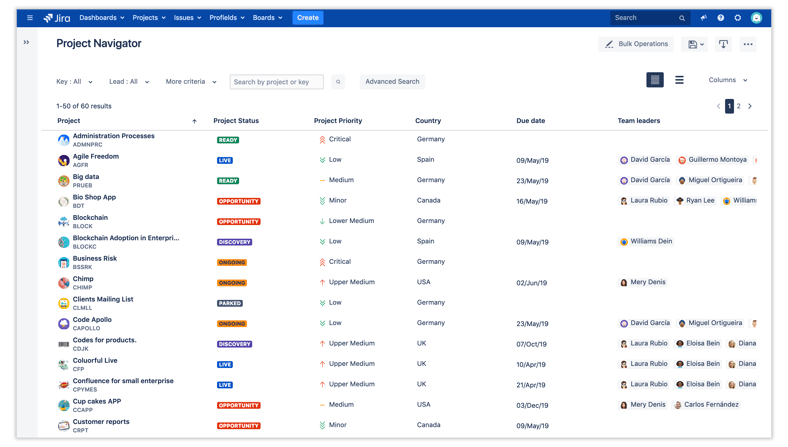
Task: Sort by Project Status column header
Action: (236, 121)
